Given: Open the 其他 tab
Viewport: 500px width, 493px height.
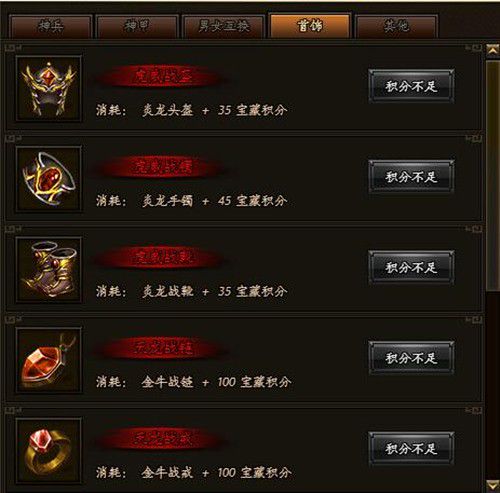Looking at the screenshot, I should coord(396,26).
